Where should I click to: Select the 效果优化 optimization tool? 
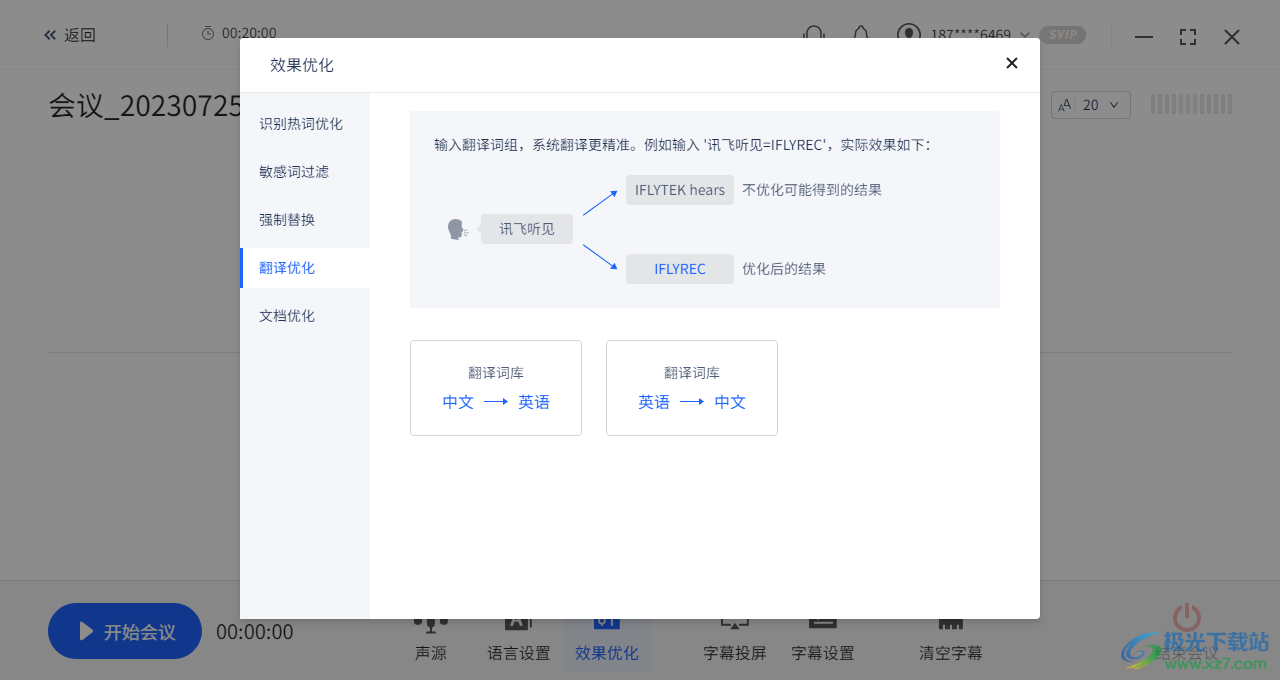click(606, 640)
